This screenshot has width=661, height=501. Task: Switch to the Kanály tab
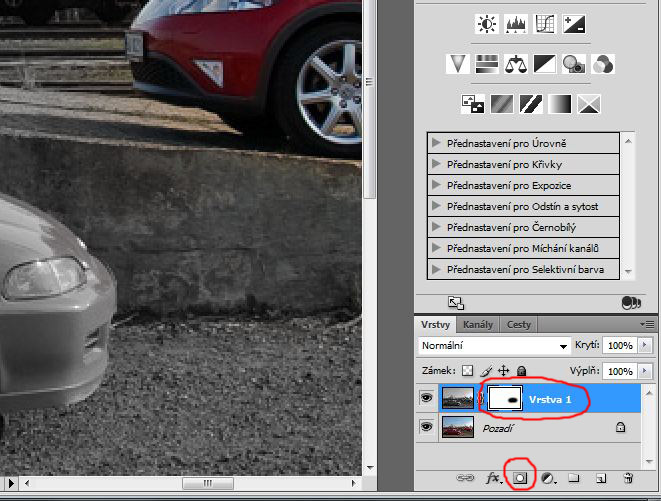pyautogui.click(x=478, y=325)
